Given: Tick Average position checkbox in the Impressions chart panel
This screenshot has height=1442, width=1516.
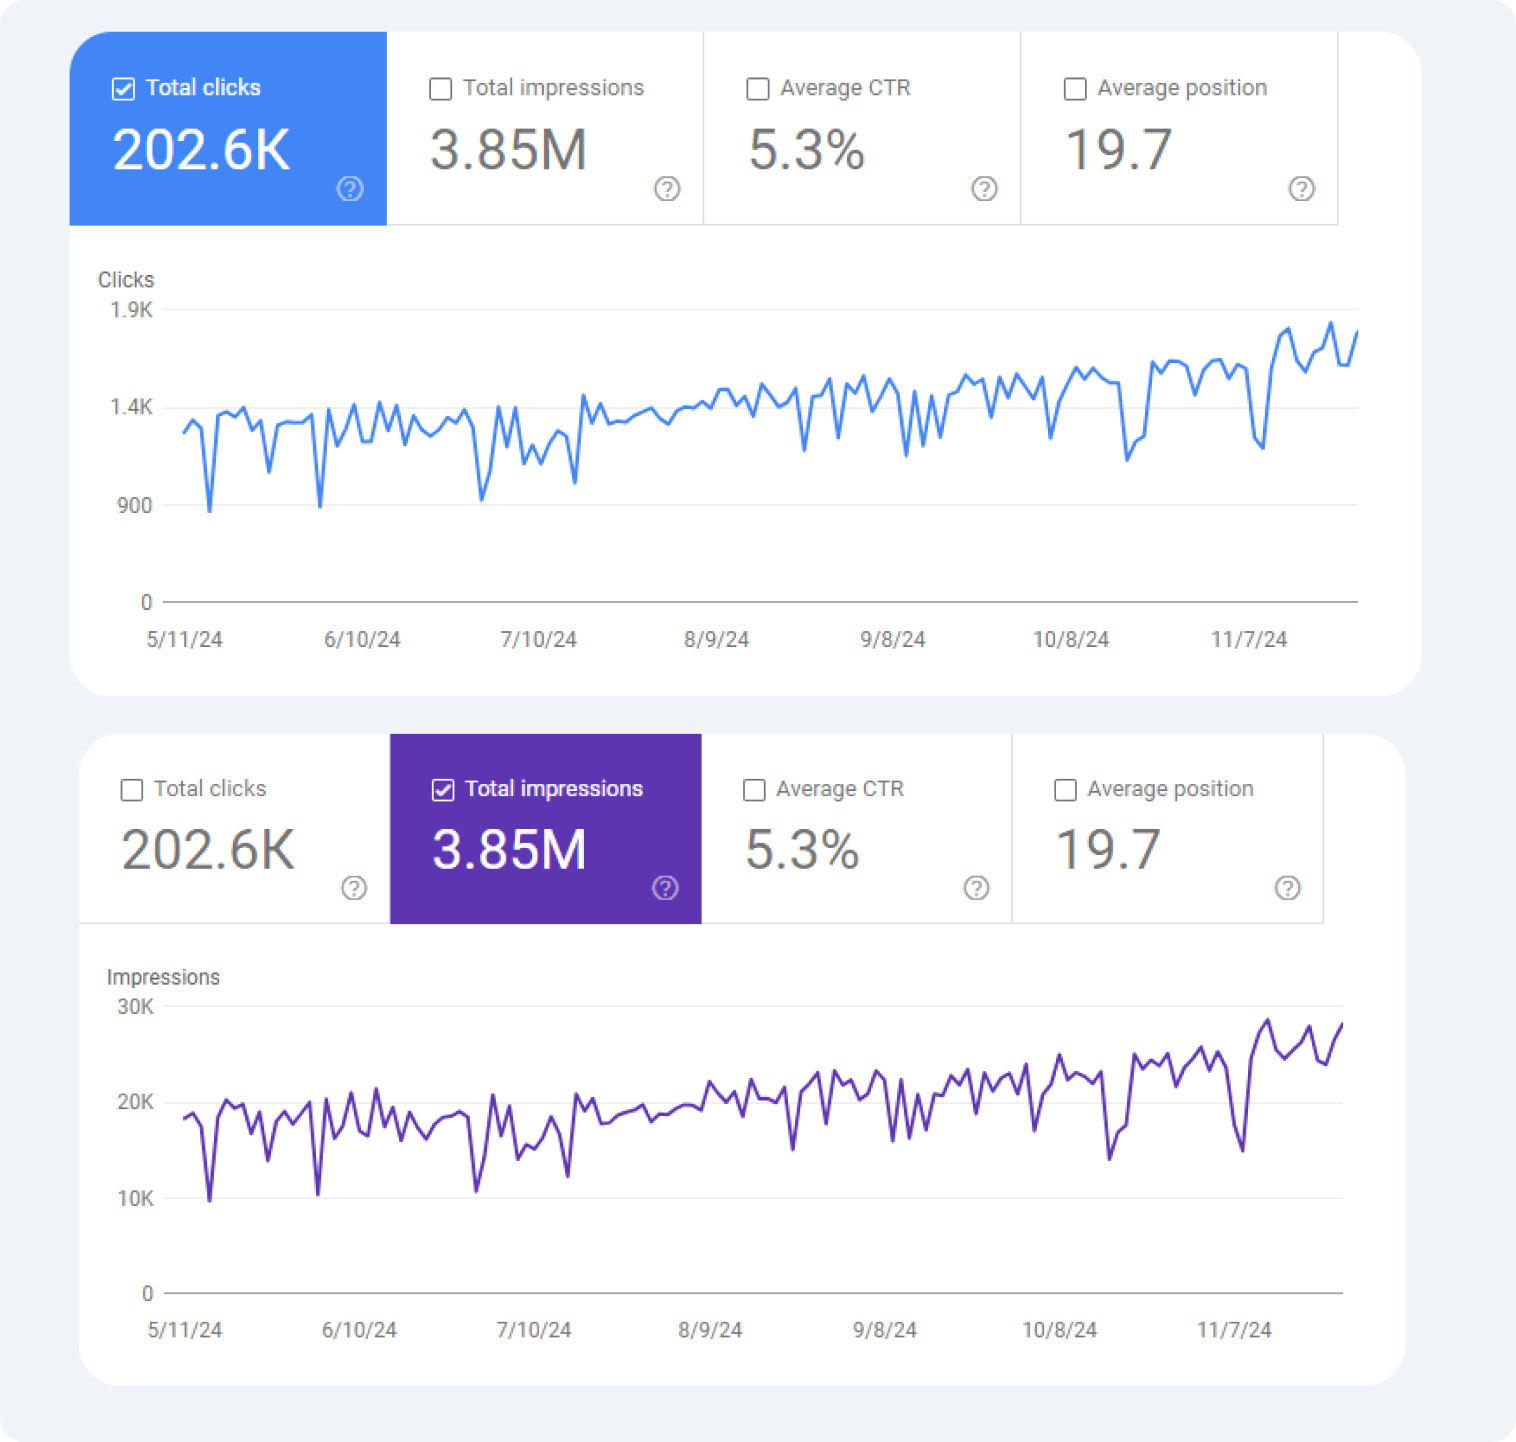Looking at the screenshot, I should (1065, 790).
